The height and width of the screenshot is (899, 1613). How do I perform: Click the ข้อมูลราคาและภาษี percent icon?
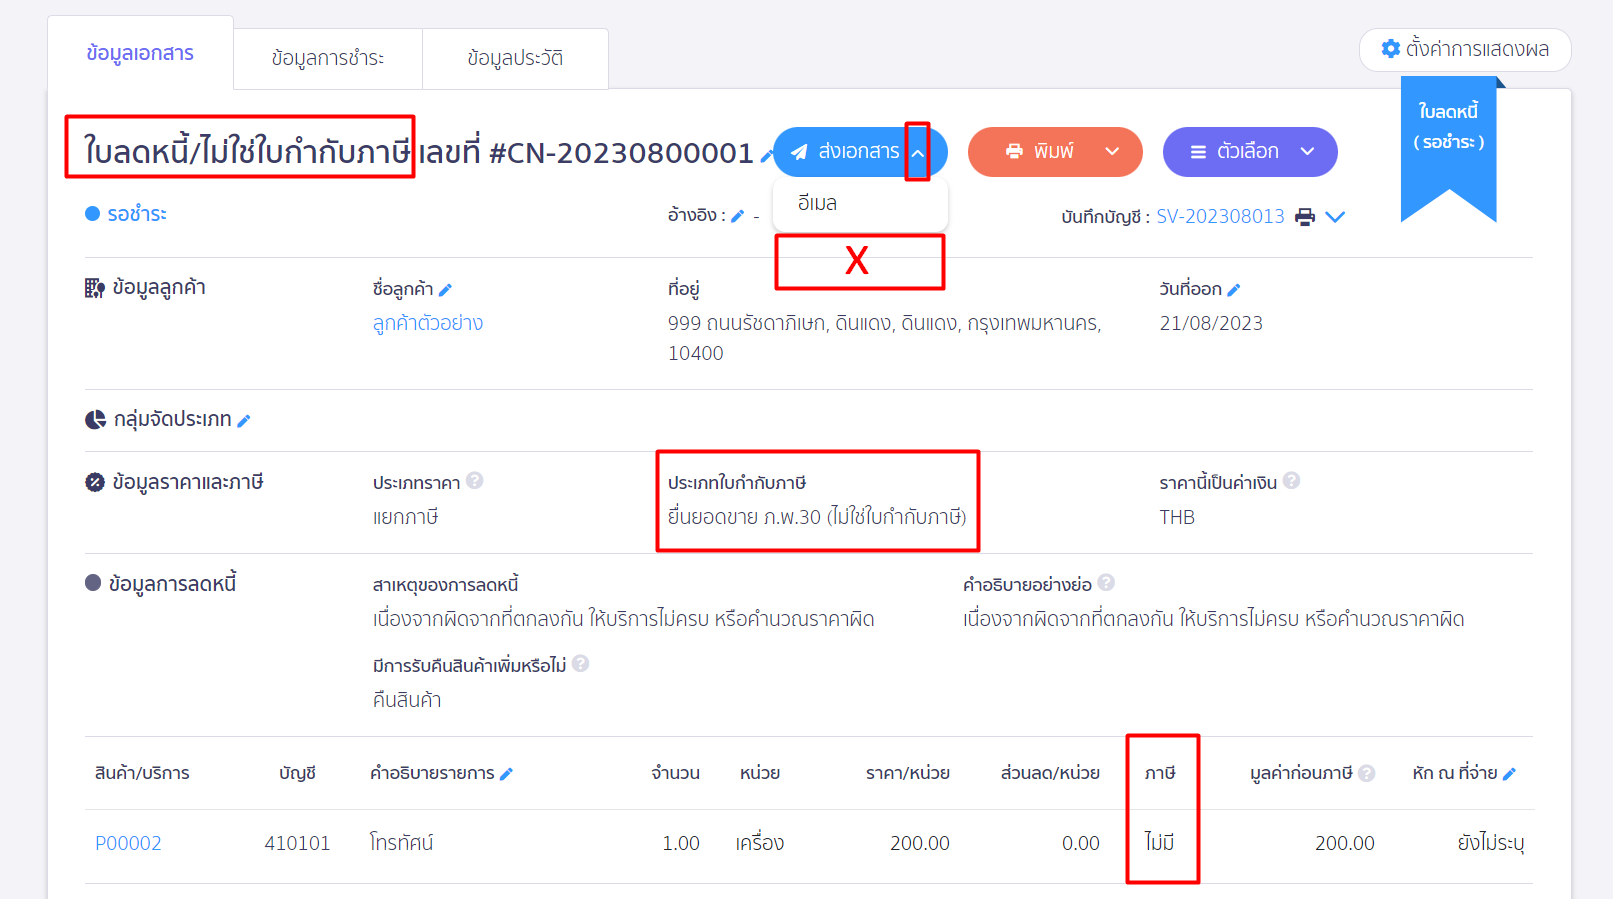pos(95,483)
